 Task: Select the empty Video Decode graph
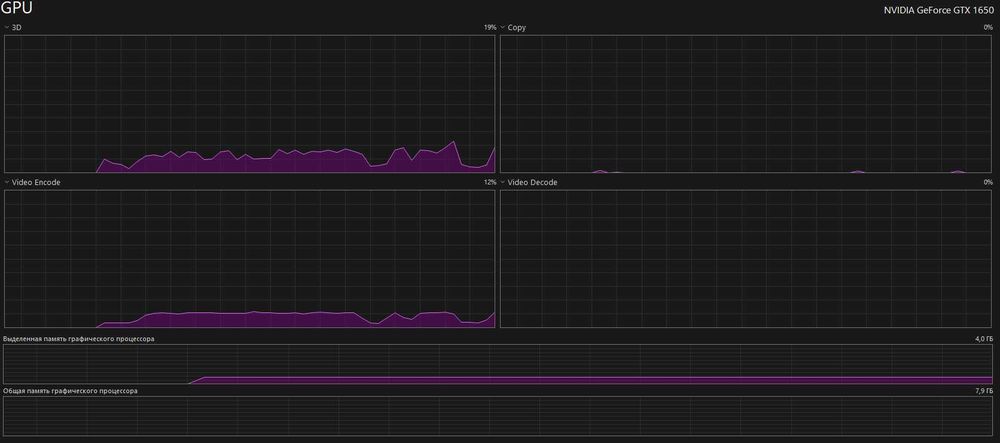pos(747,259)
